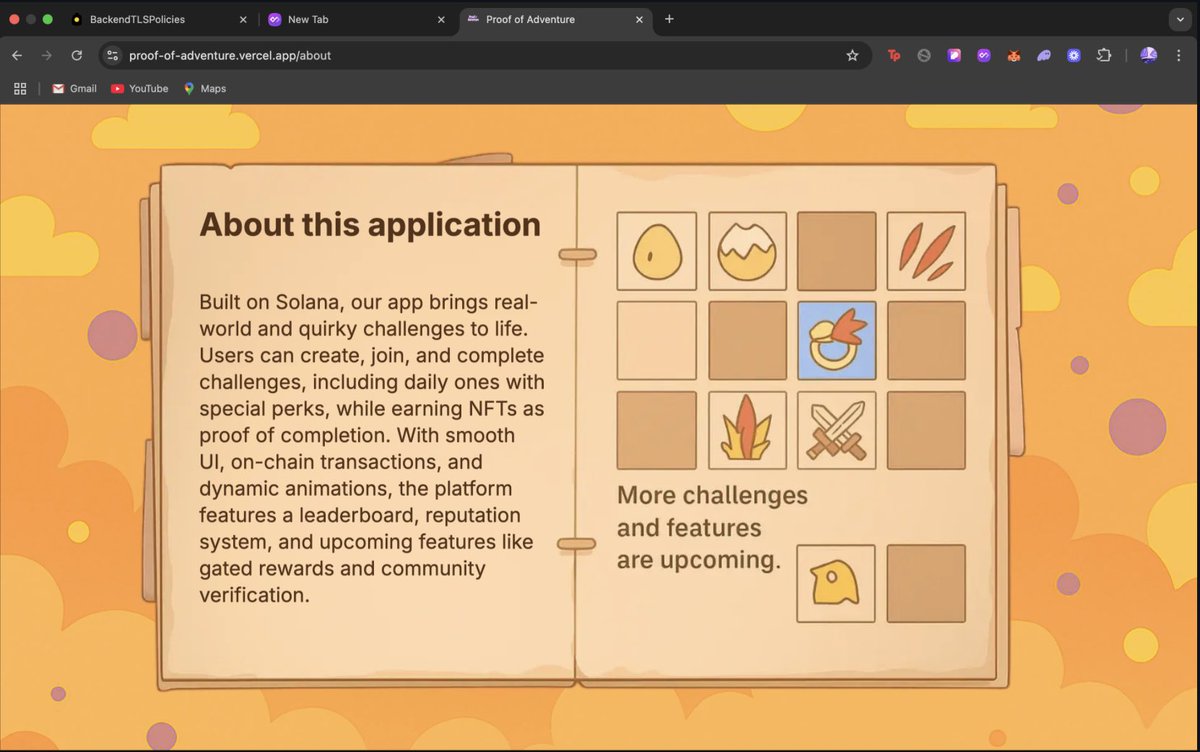This screenshot has height=752, width=1200.
Task: Click the light empty tile below the egg
Action: click(x=657, y=340)
